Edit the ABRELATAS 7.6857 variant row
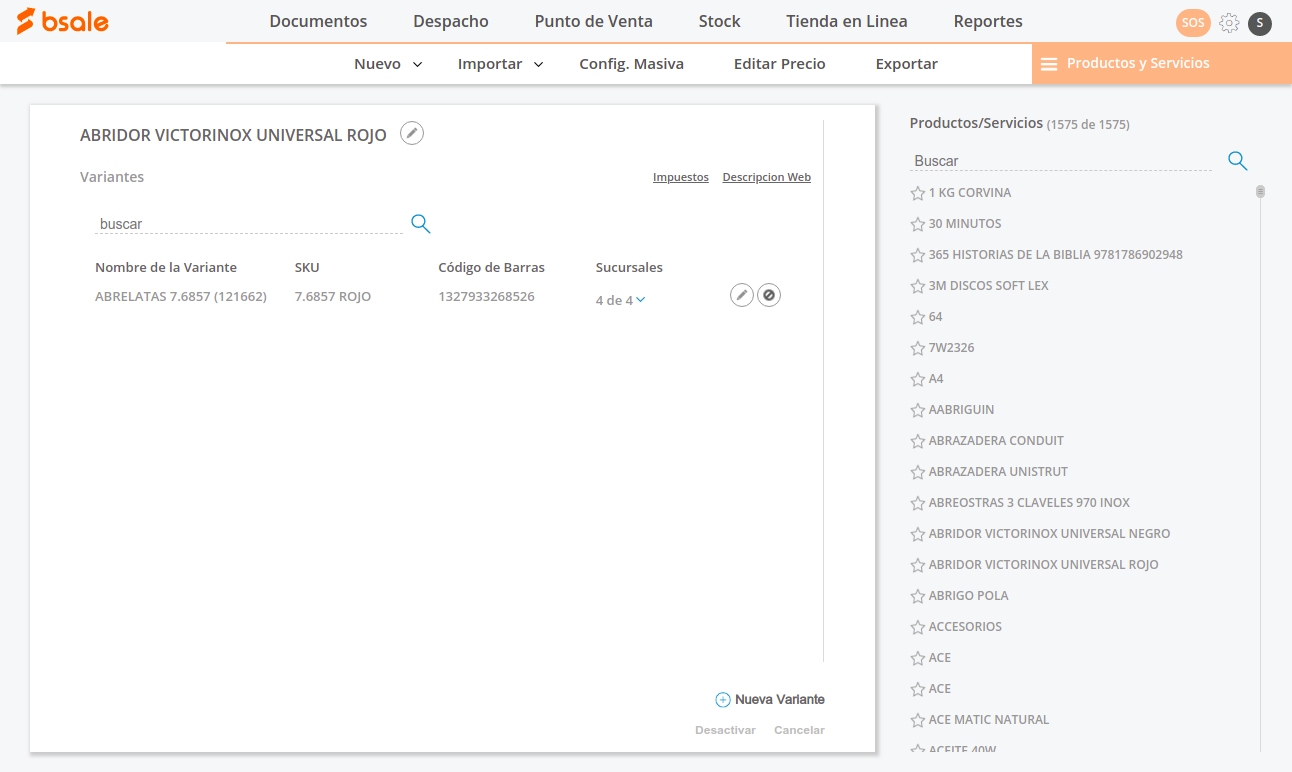Screen dimensions: 1292x772 741,295
